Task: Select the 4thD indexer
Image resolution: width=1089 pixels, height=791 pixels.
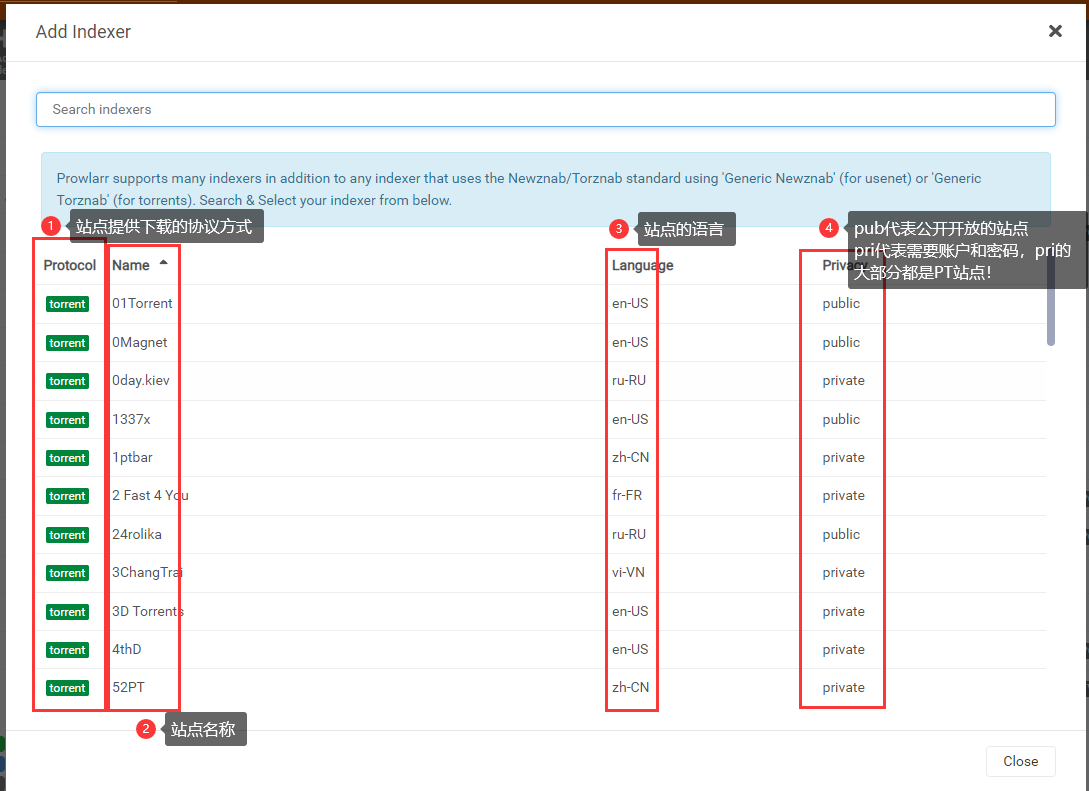Action: pos(127,649)
